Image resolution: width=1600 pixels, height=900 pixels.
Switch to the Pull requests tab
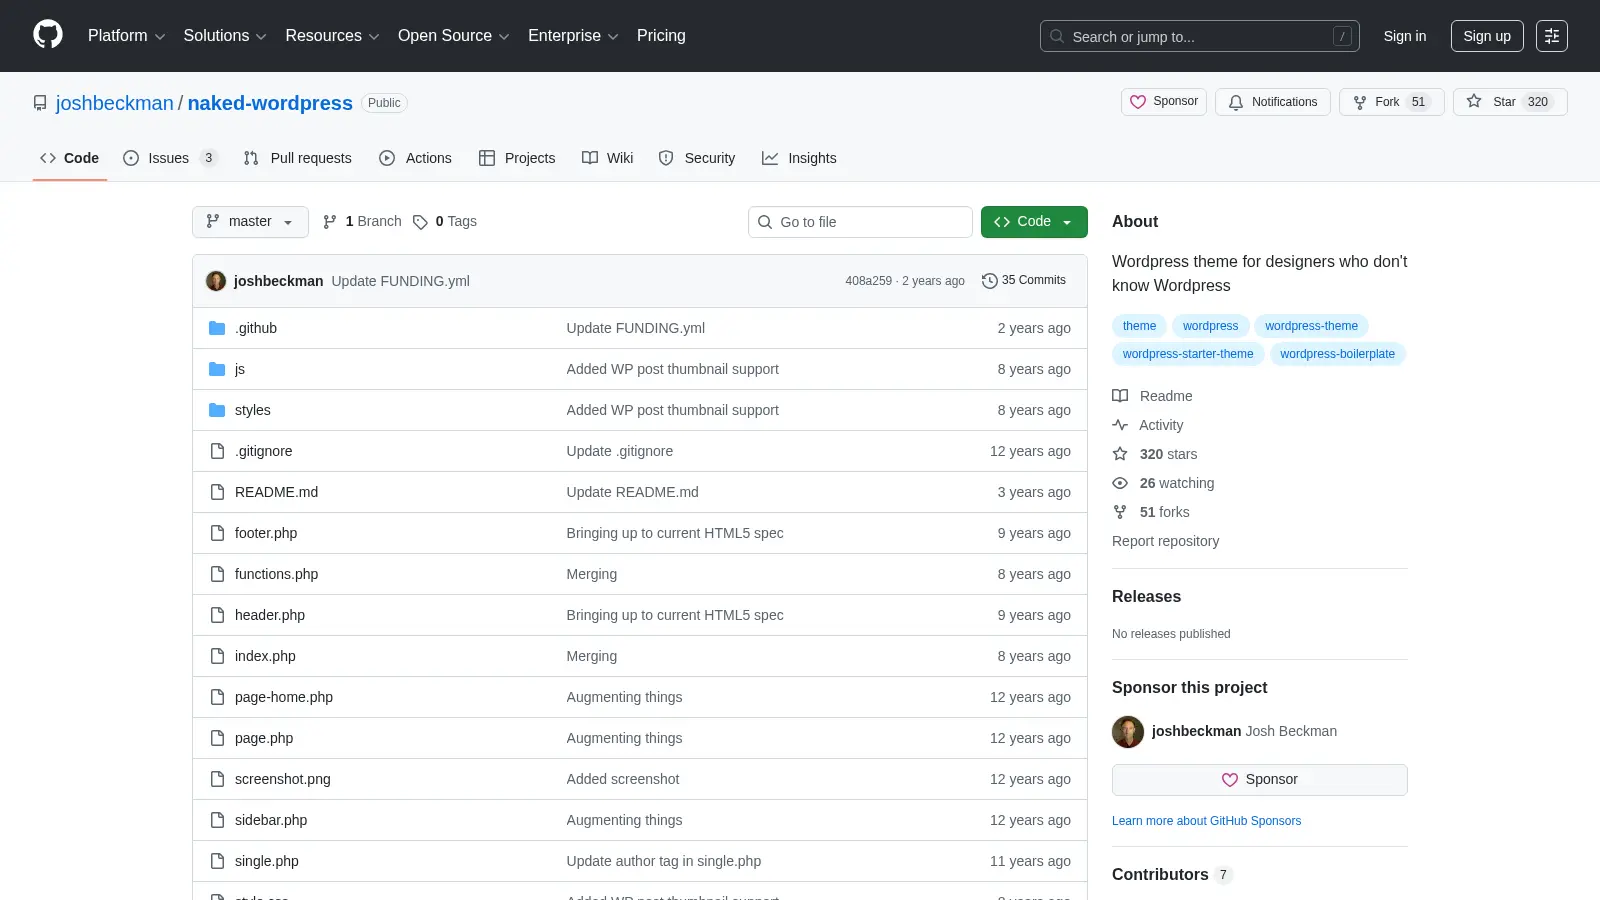point(298,158)
